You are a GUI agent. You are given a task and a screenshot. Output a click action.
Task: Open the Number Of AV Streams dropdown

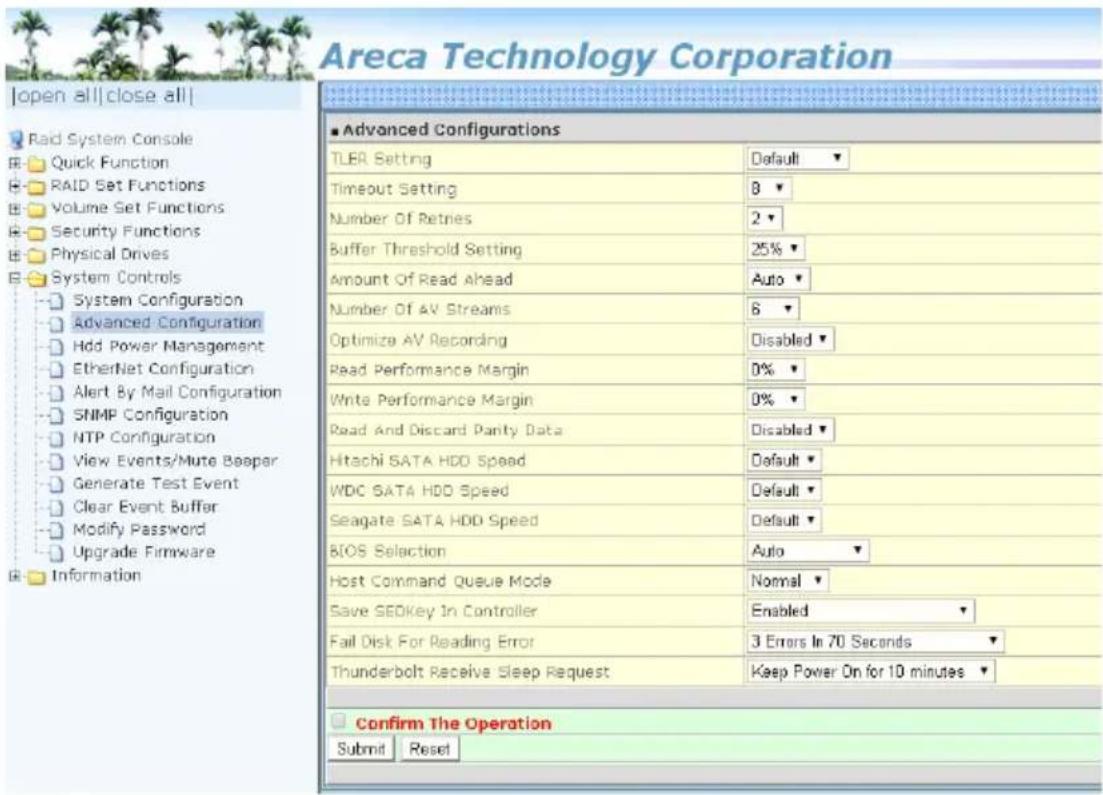[772, 309]
